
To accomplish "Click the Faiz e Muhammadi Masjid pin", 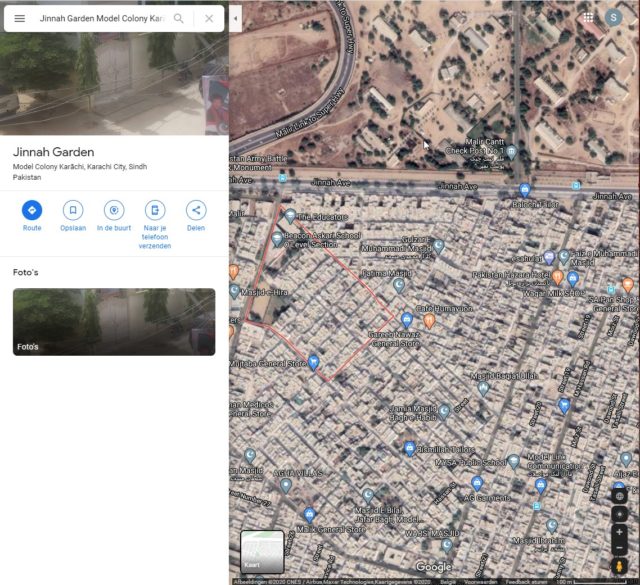I will 564,256.
